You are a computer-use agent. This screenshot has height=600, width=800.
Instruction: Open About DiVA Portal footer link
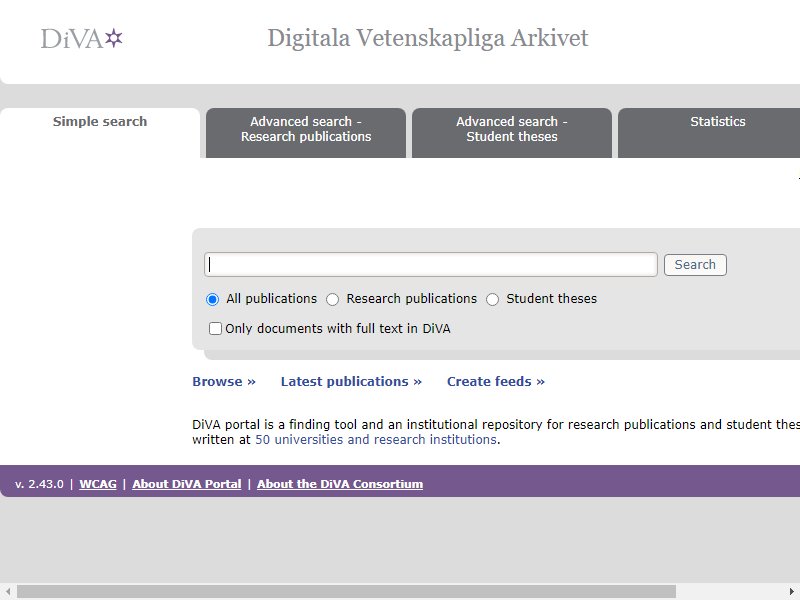tap(187, 484)
